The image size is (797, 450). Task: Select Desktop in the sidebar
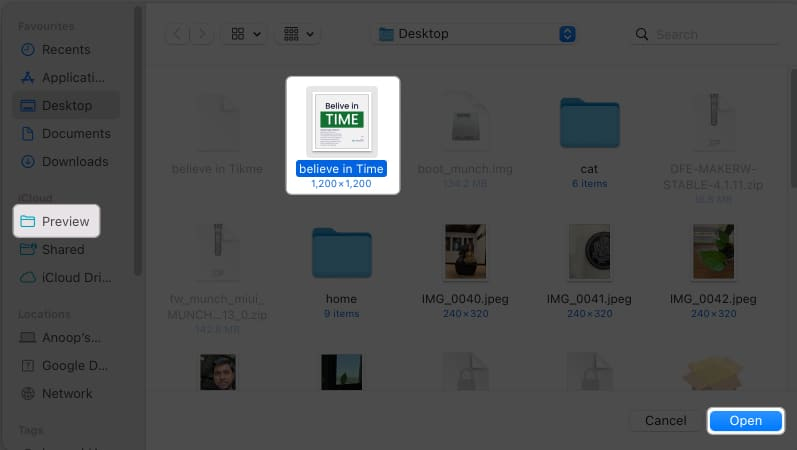click(66, 106)
